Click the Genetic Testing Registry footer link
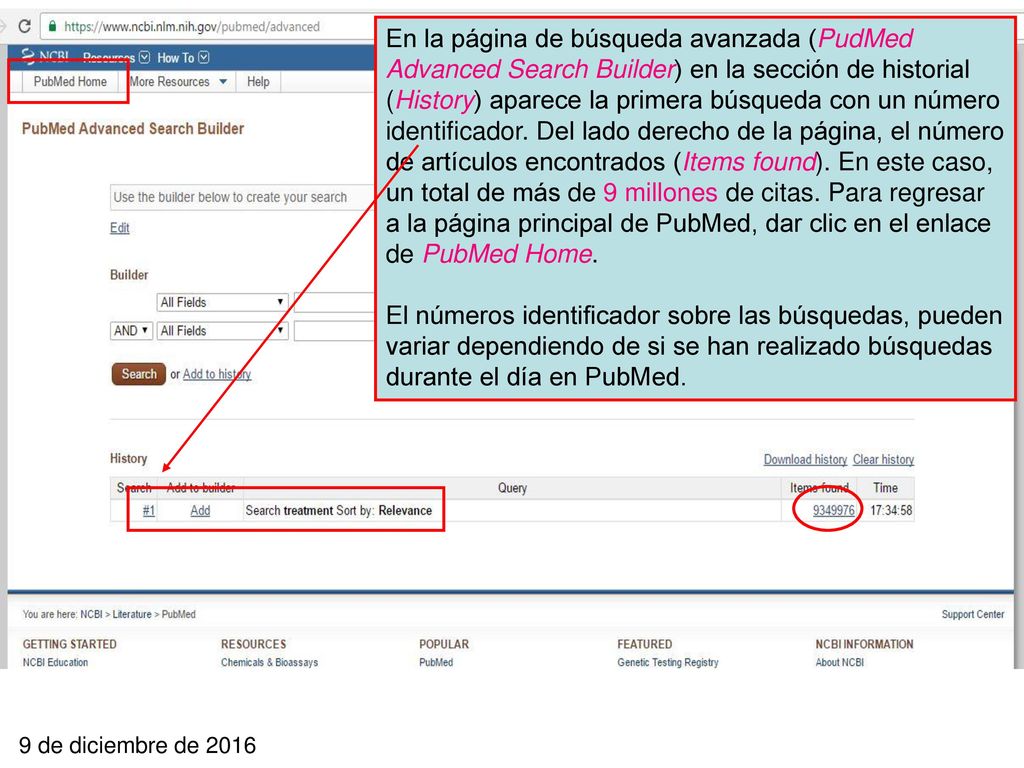Image resolution: width=1024 pixels, height=768 pixels. pos(667,662)
